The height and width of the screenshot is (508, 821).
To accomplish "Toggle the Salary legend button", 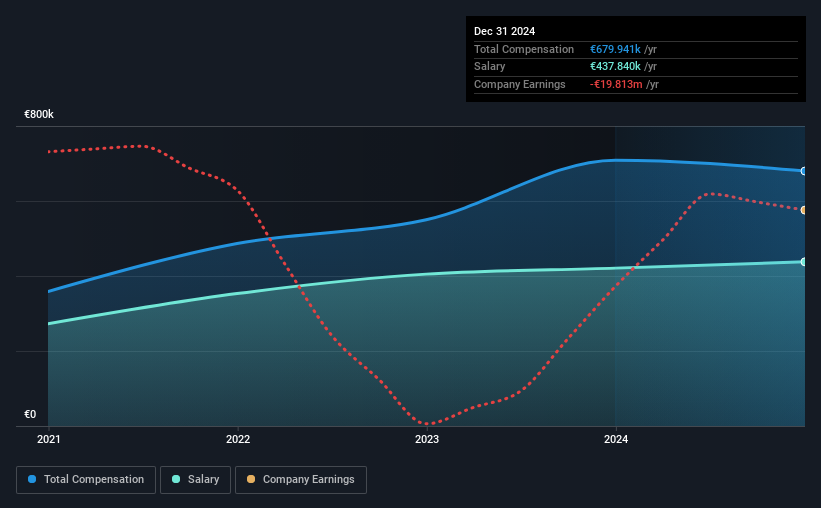I will [x=195, y=480].
